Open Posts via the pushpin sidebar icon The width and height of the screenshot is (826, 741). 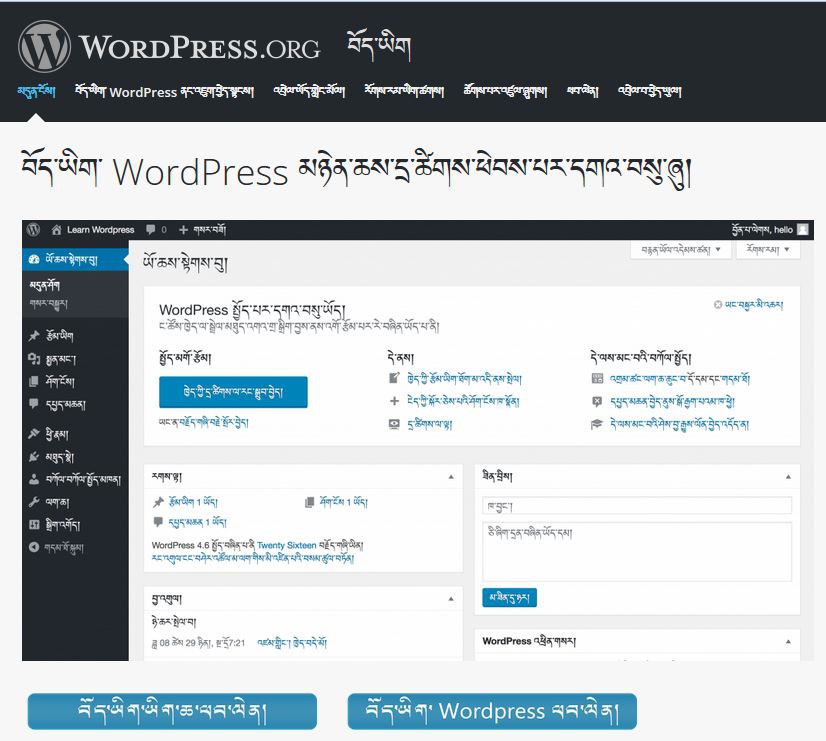coord(34,335)
